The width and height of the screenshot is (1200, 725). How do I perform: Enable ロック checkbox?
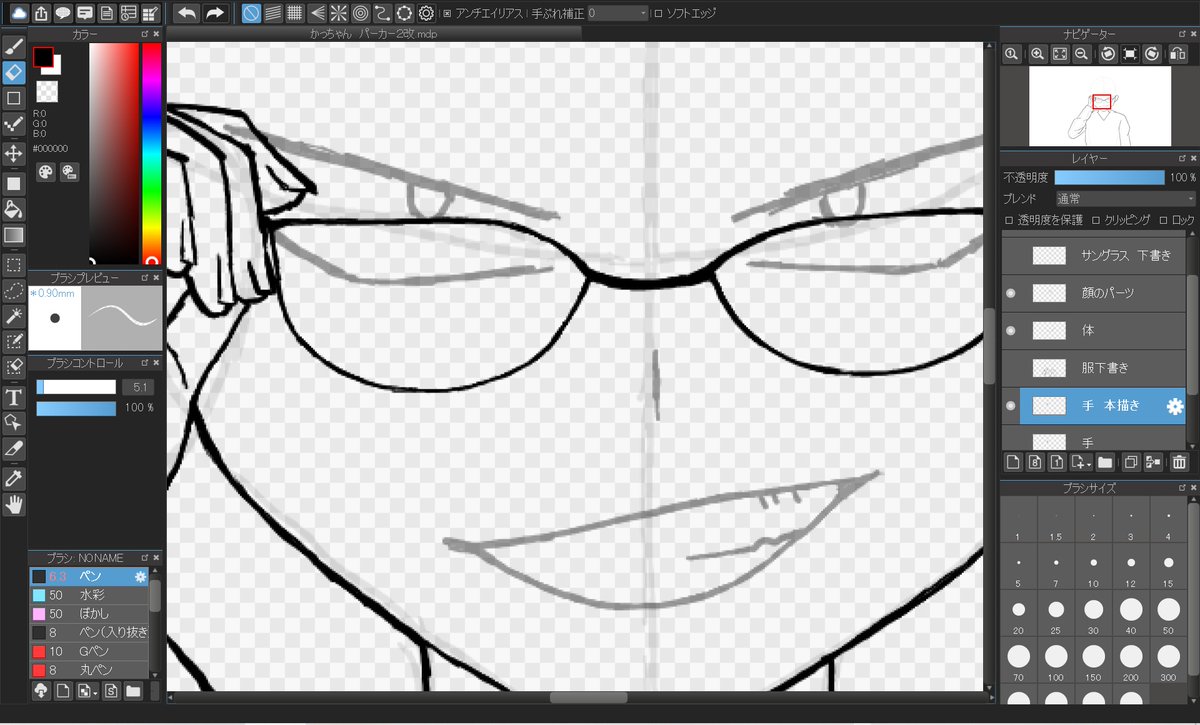point(1162,220)
